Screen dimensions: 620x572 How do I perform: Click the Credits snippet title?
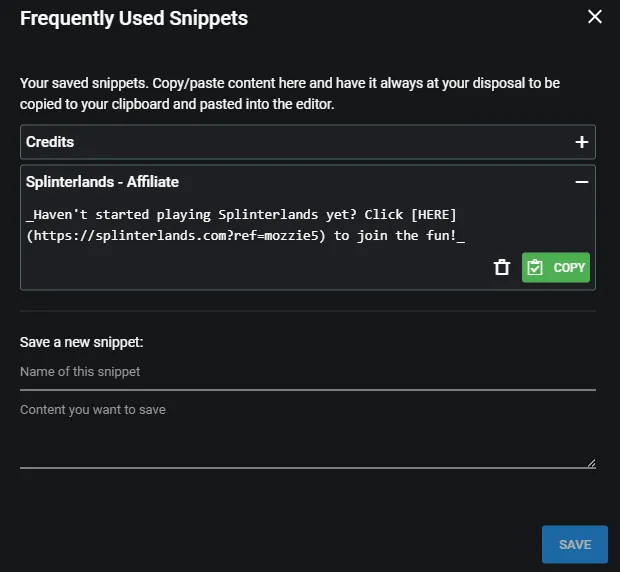[x=50, y=142]
